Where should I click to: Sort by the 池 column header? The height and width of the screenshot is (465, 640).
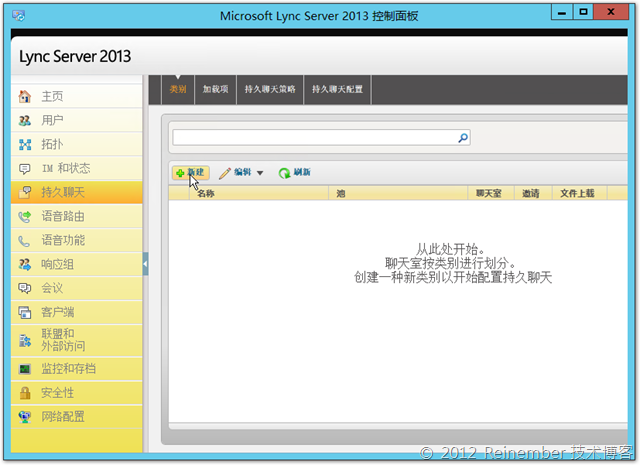coord(398,194)
